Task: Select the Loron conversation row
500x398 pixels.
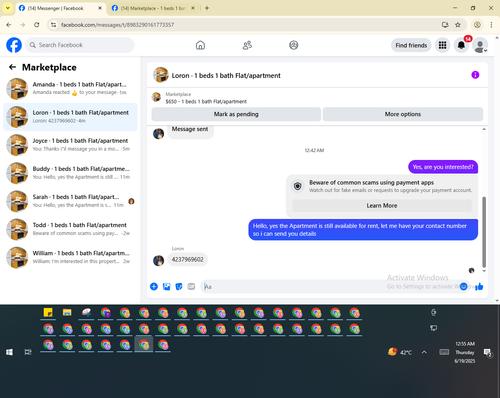Action: point(70,117)
